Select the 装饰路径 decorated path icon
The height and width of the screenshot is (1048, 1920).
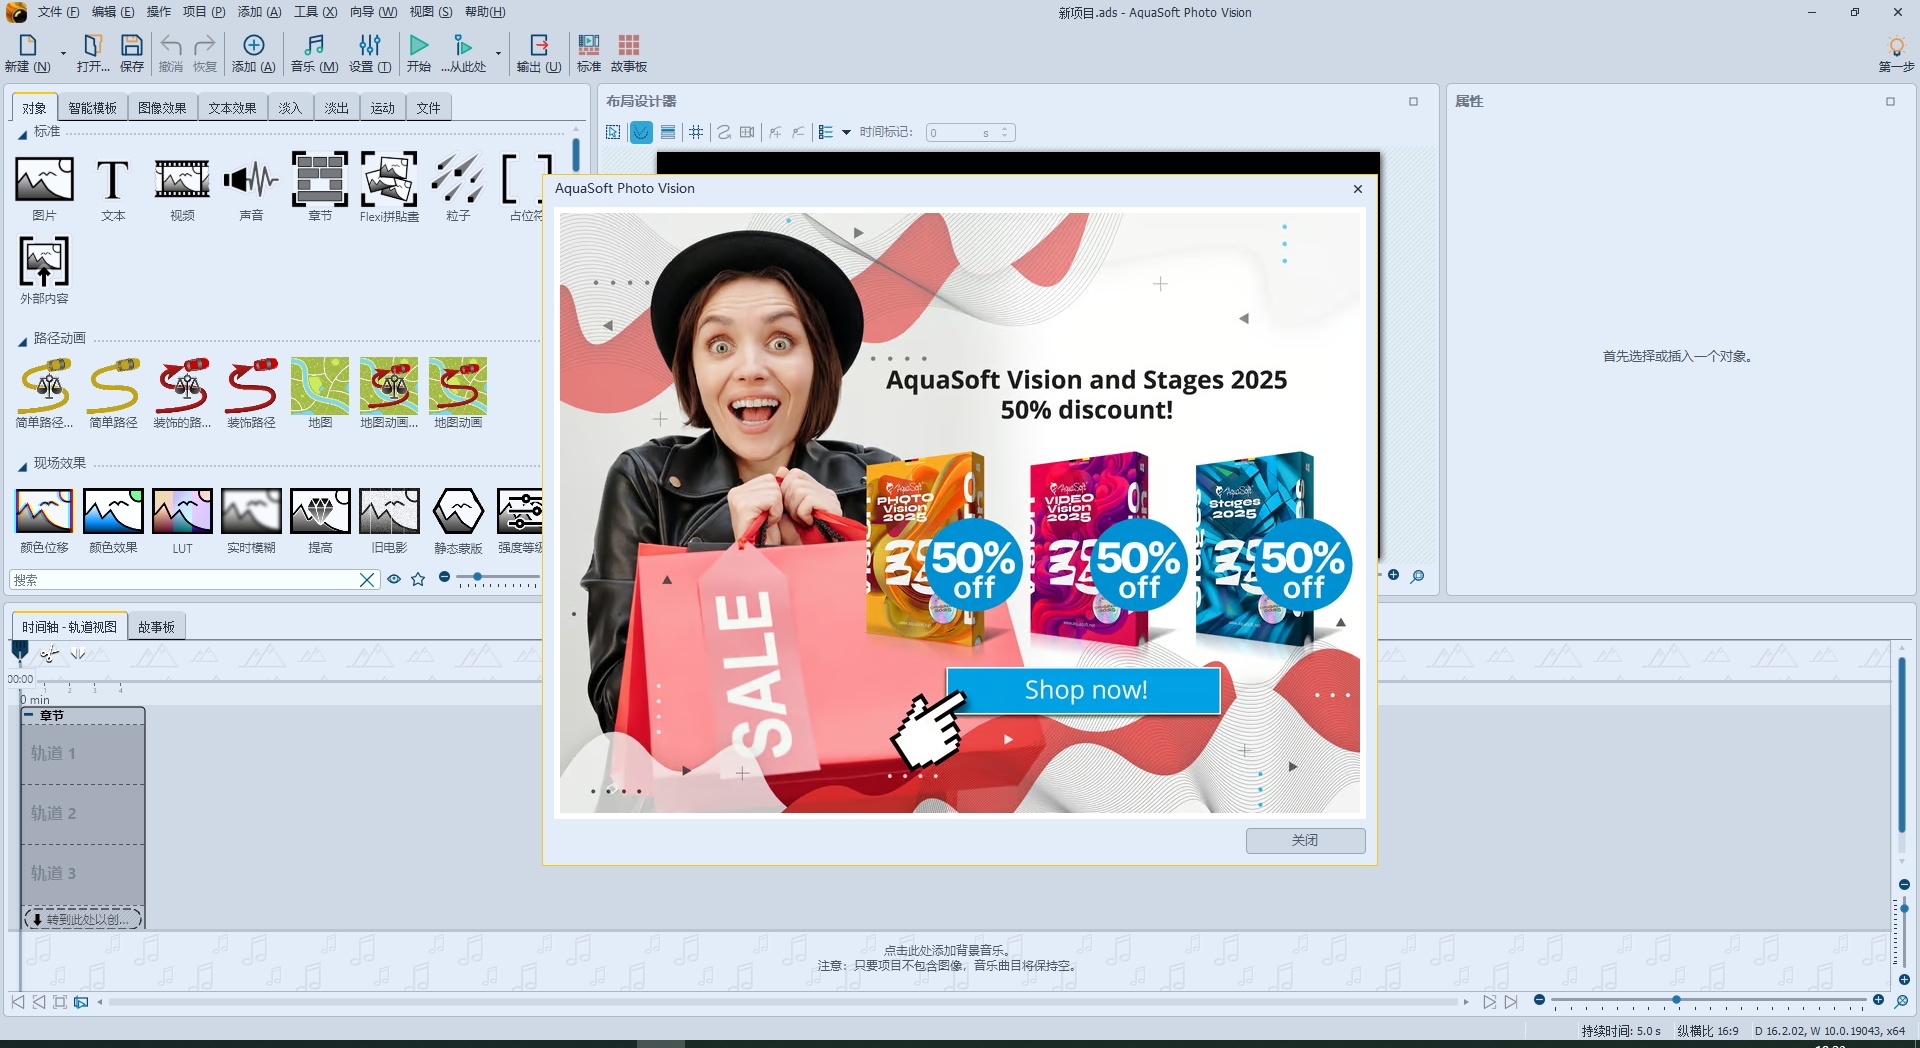[x=251, y=386]
